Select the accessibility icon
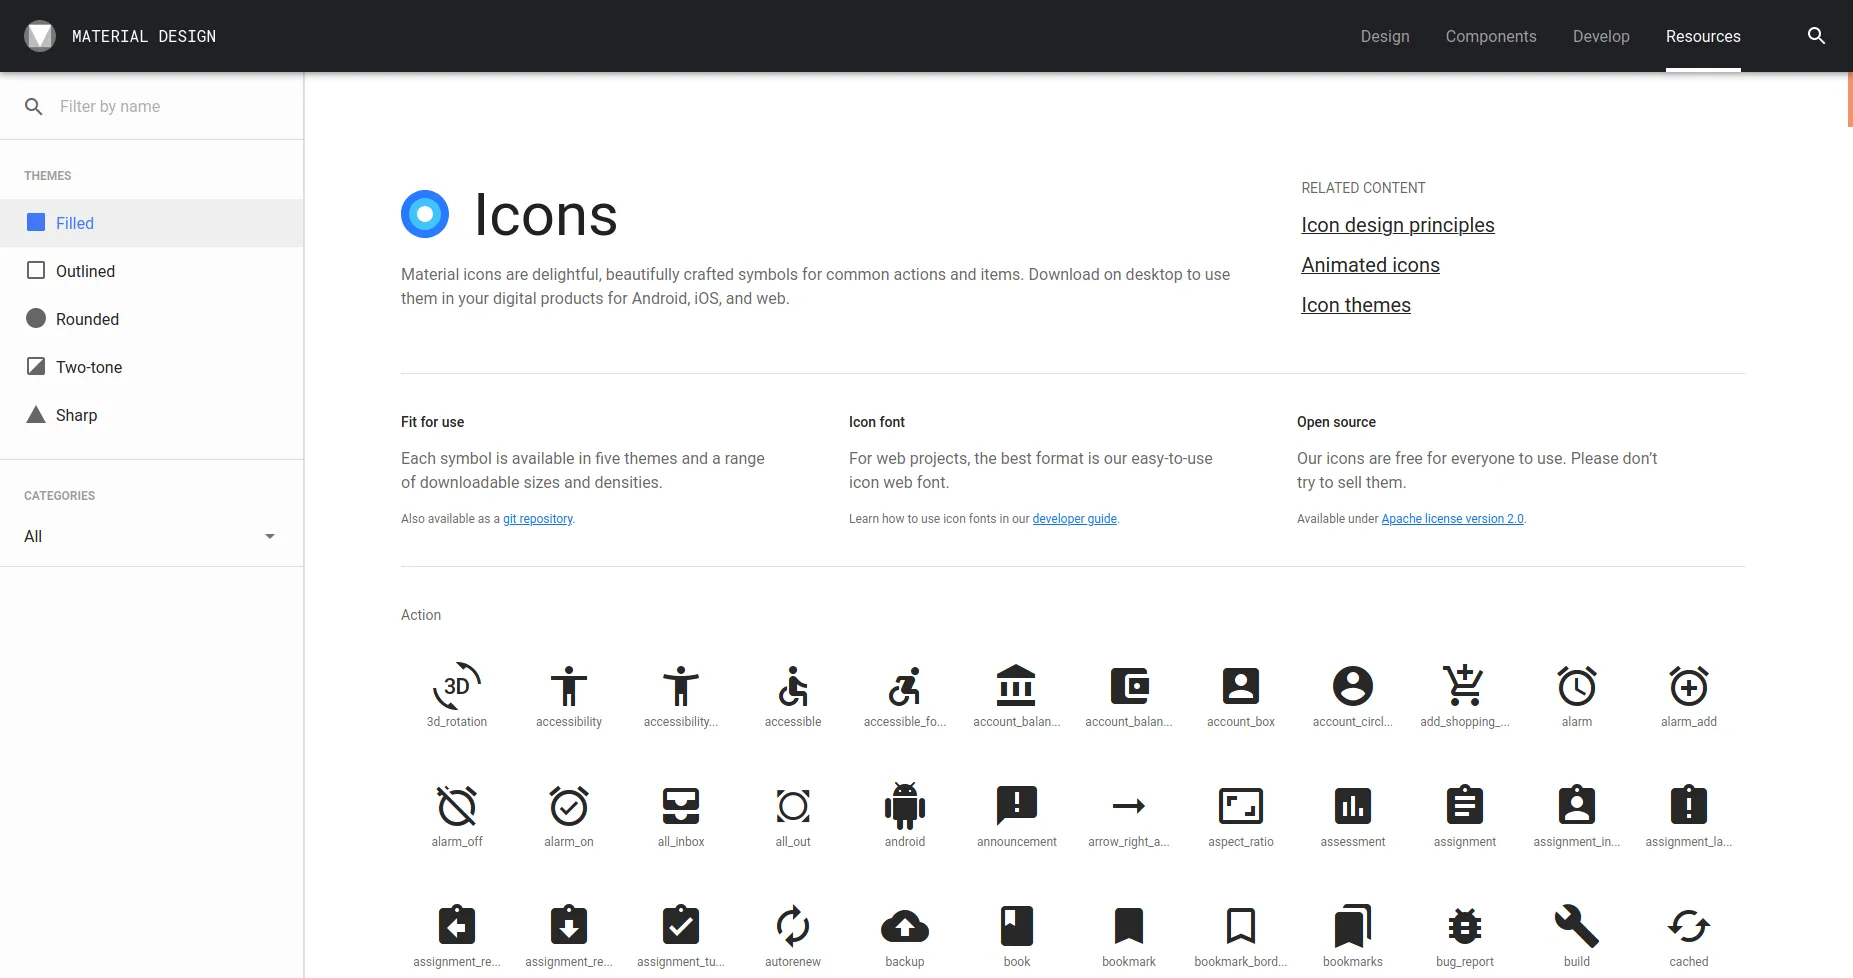 pos(569,687)
